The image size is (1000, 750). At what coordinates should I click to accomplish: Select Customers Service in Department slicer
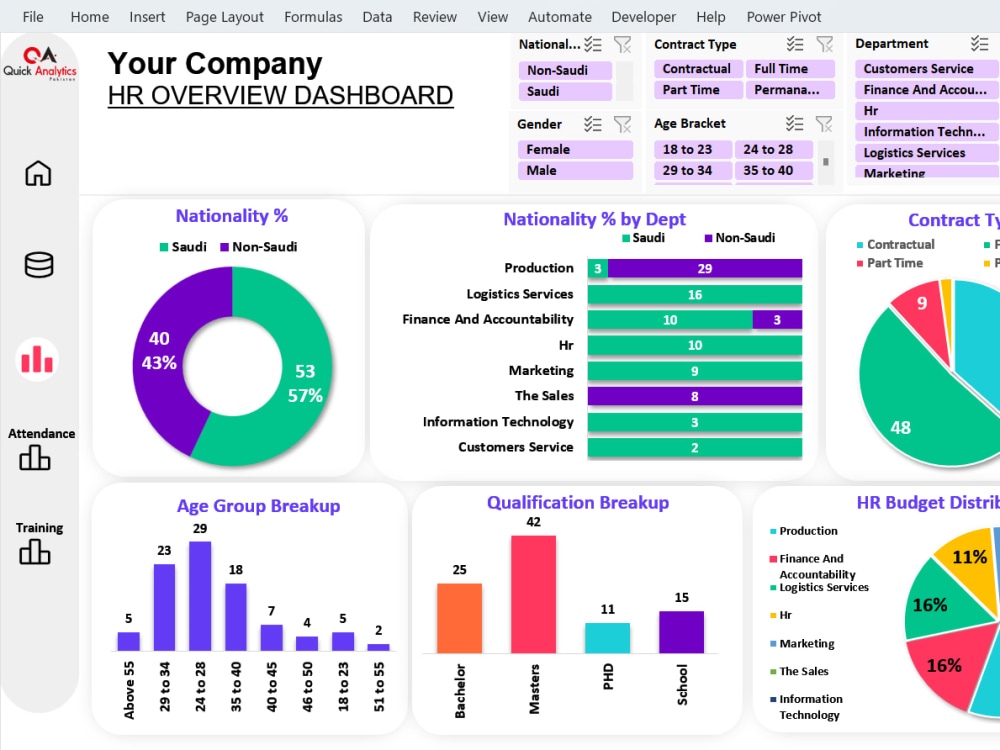pos(921,69)
